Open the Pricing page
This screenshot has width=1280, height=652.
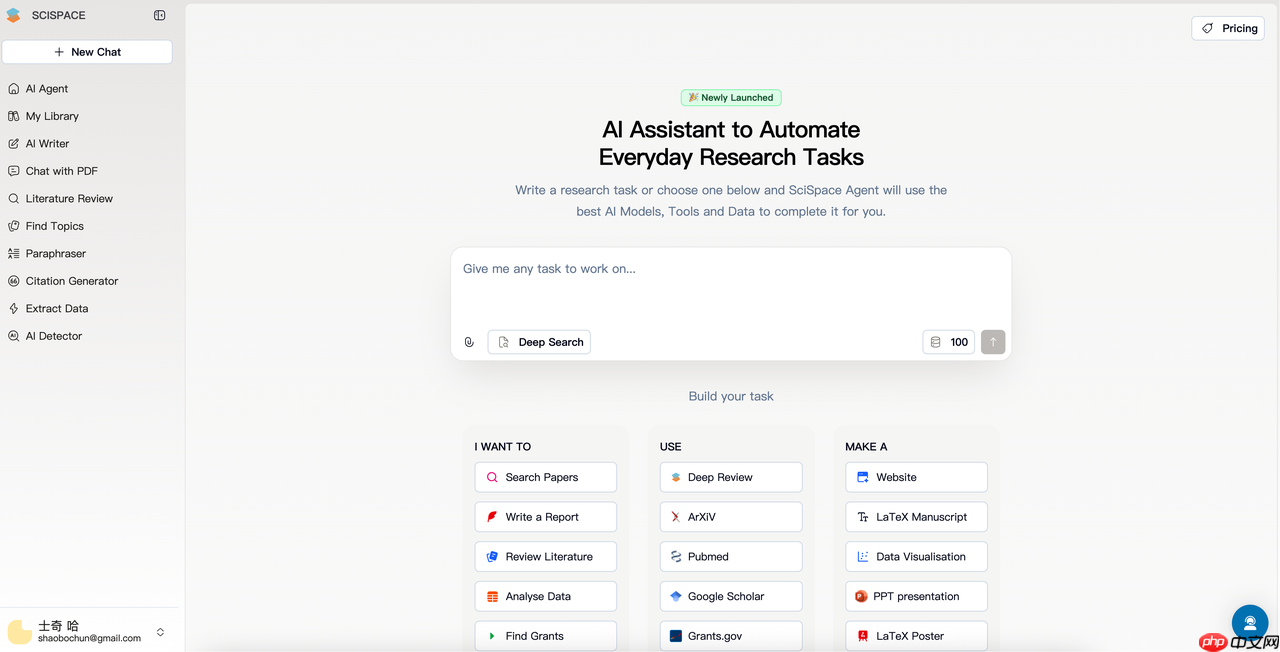pos(1228,28)
